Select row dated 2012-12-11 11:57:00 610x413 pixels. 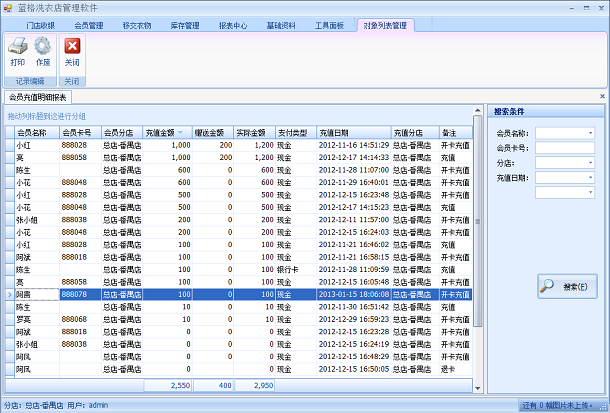pos(239,220)
